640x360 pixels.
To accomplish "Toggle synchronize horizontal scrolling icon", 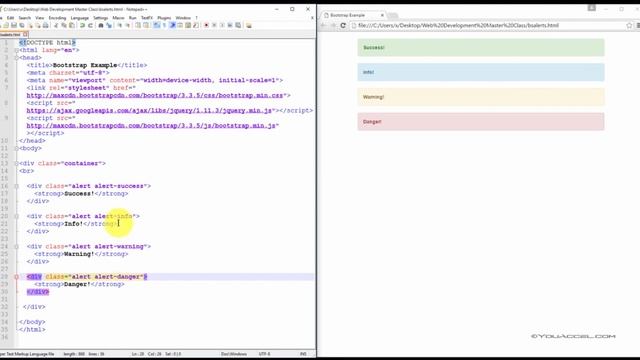I will (x=146, y=25).
